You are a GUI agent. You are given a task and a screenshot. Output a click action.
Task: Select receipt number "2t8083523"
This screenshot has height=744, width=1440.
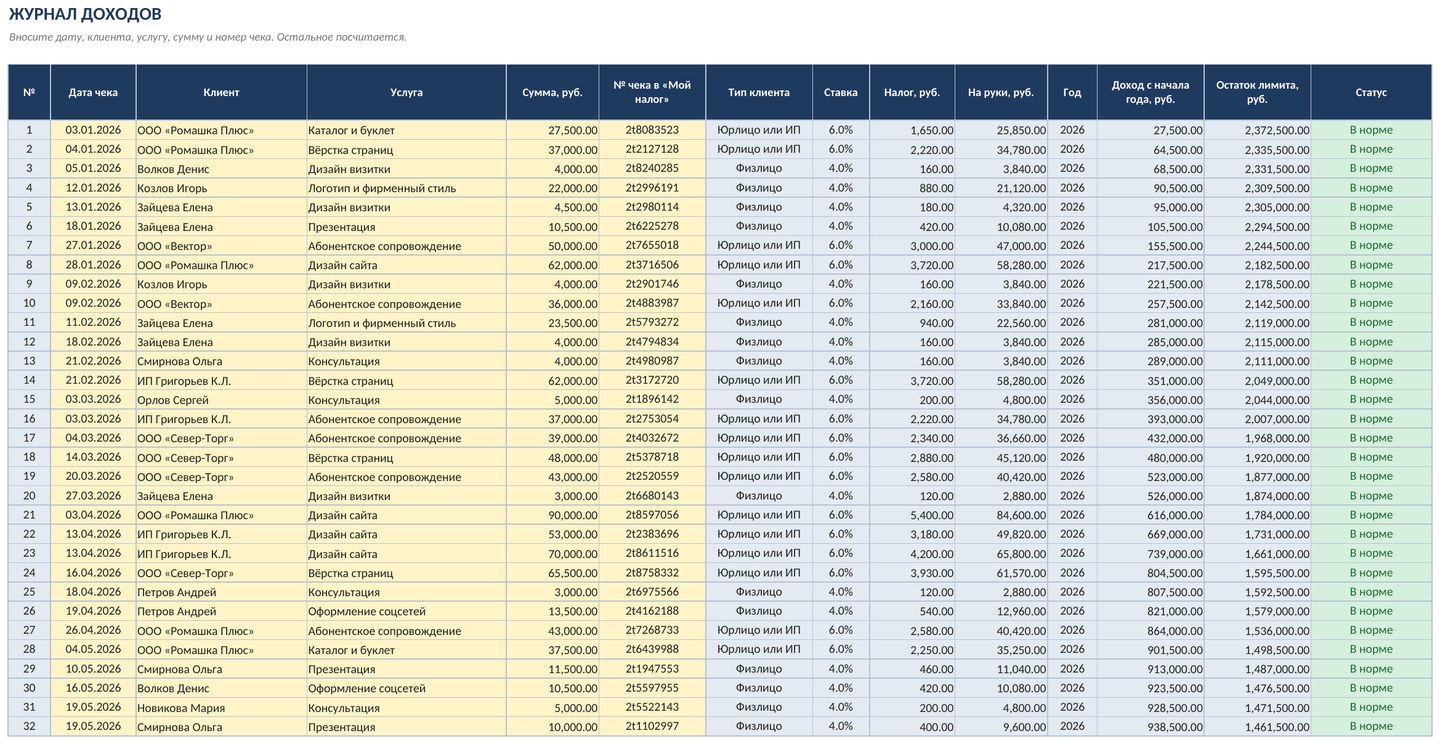(652, 130)
